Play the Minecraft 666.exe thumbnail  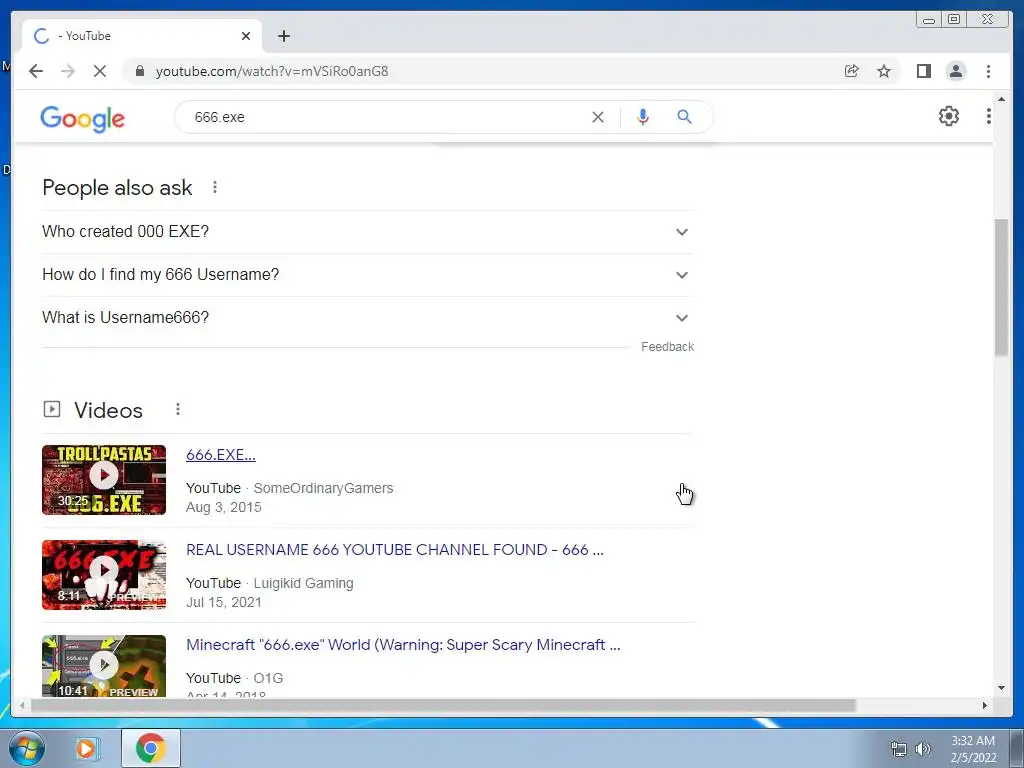click(x=104, y=666)
